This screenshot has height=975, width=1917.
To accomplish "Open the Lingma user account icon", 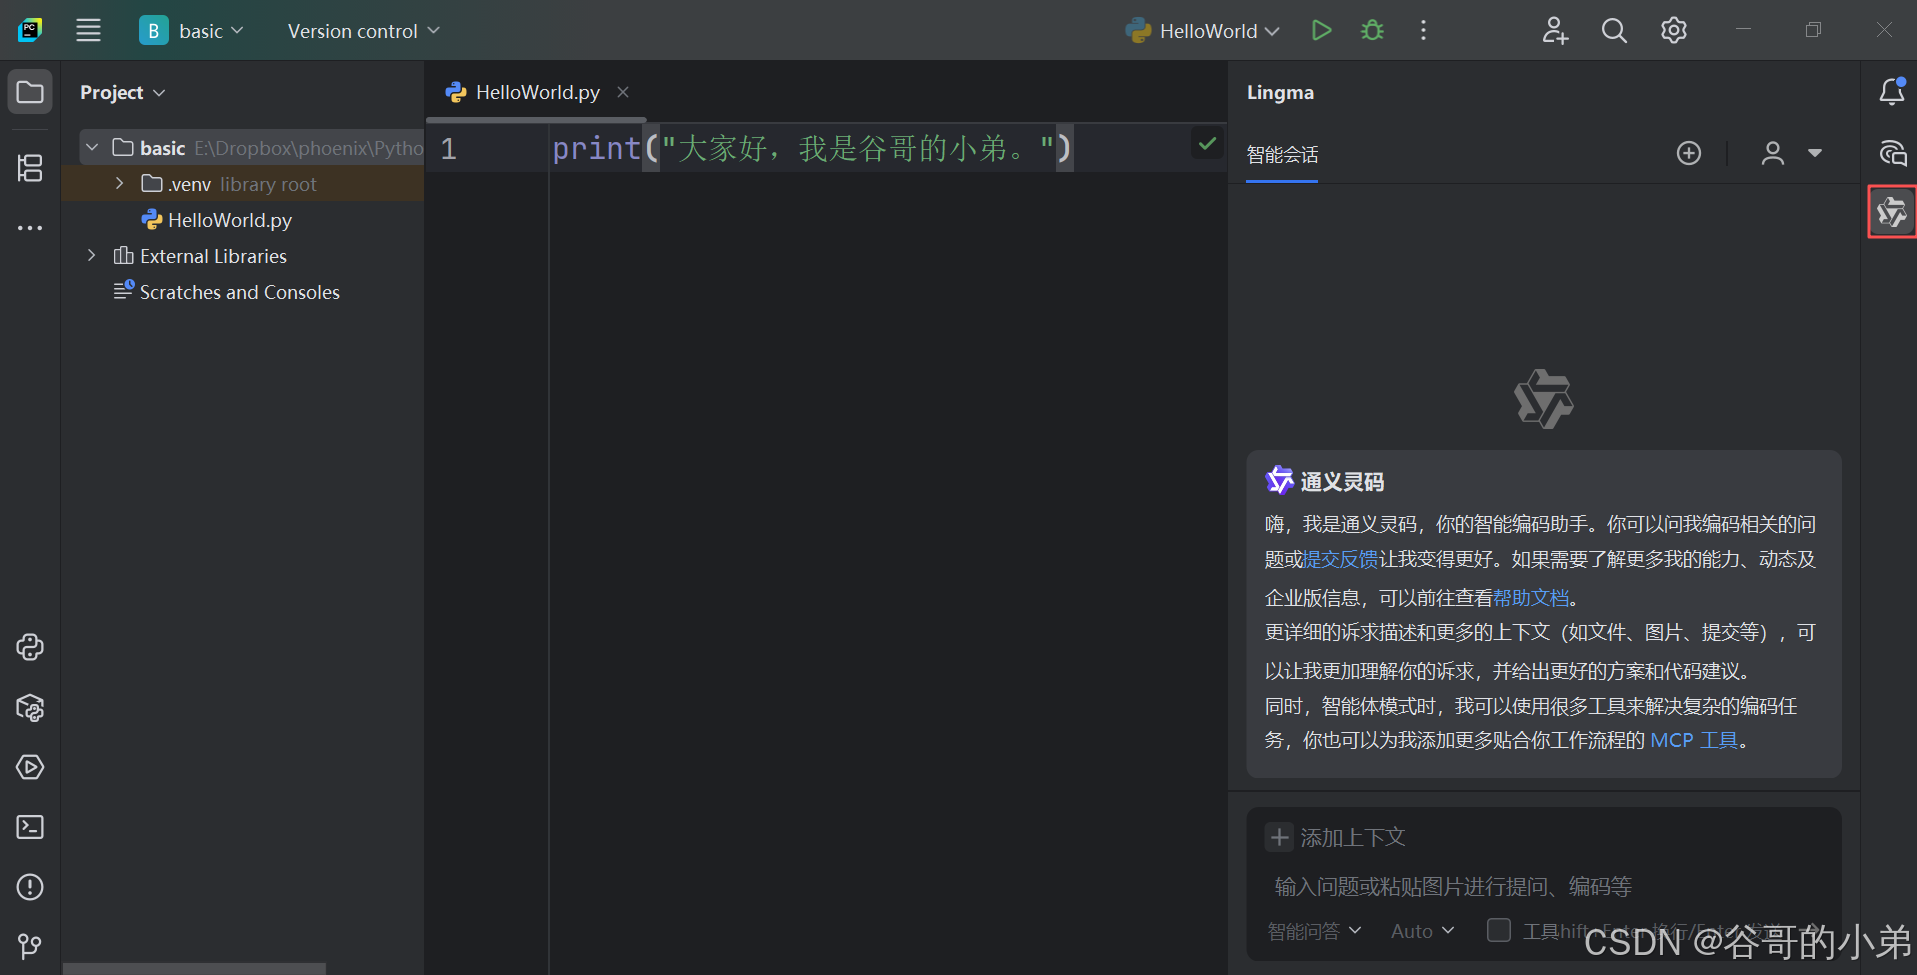I will (1773, 153).
